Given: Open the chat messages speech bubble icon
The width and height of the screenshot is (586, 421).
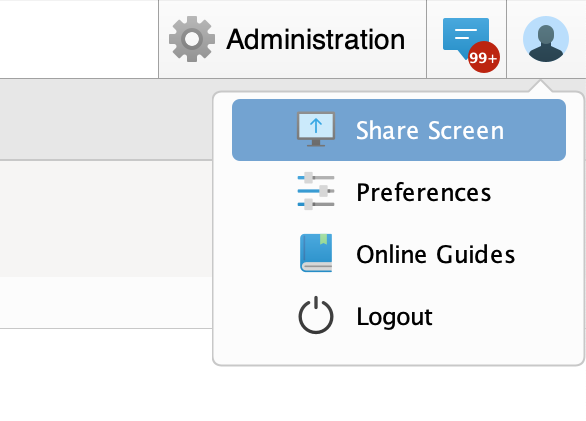Looking at the screenshot, I should point(466,39).
